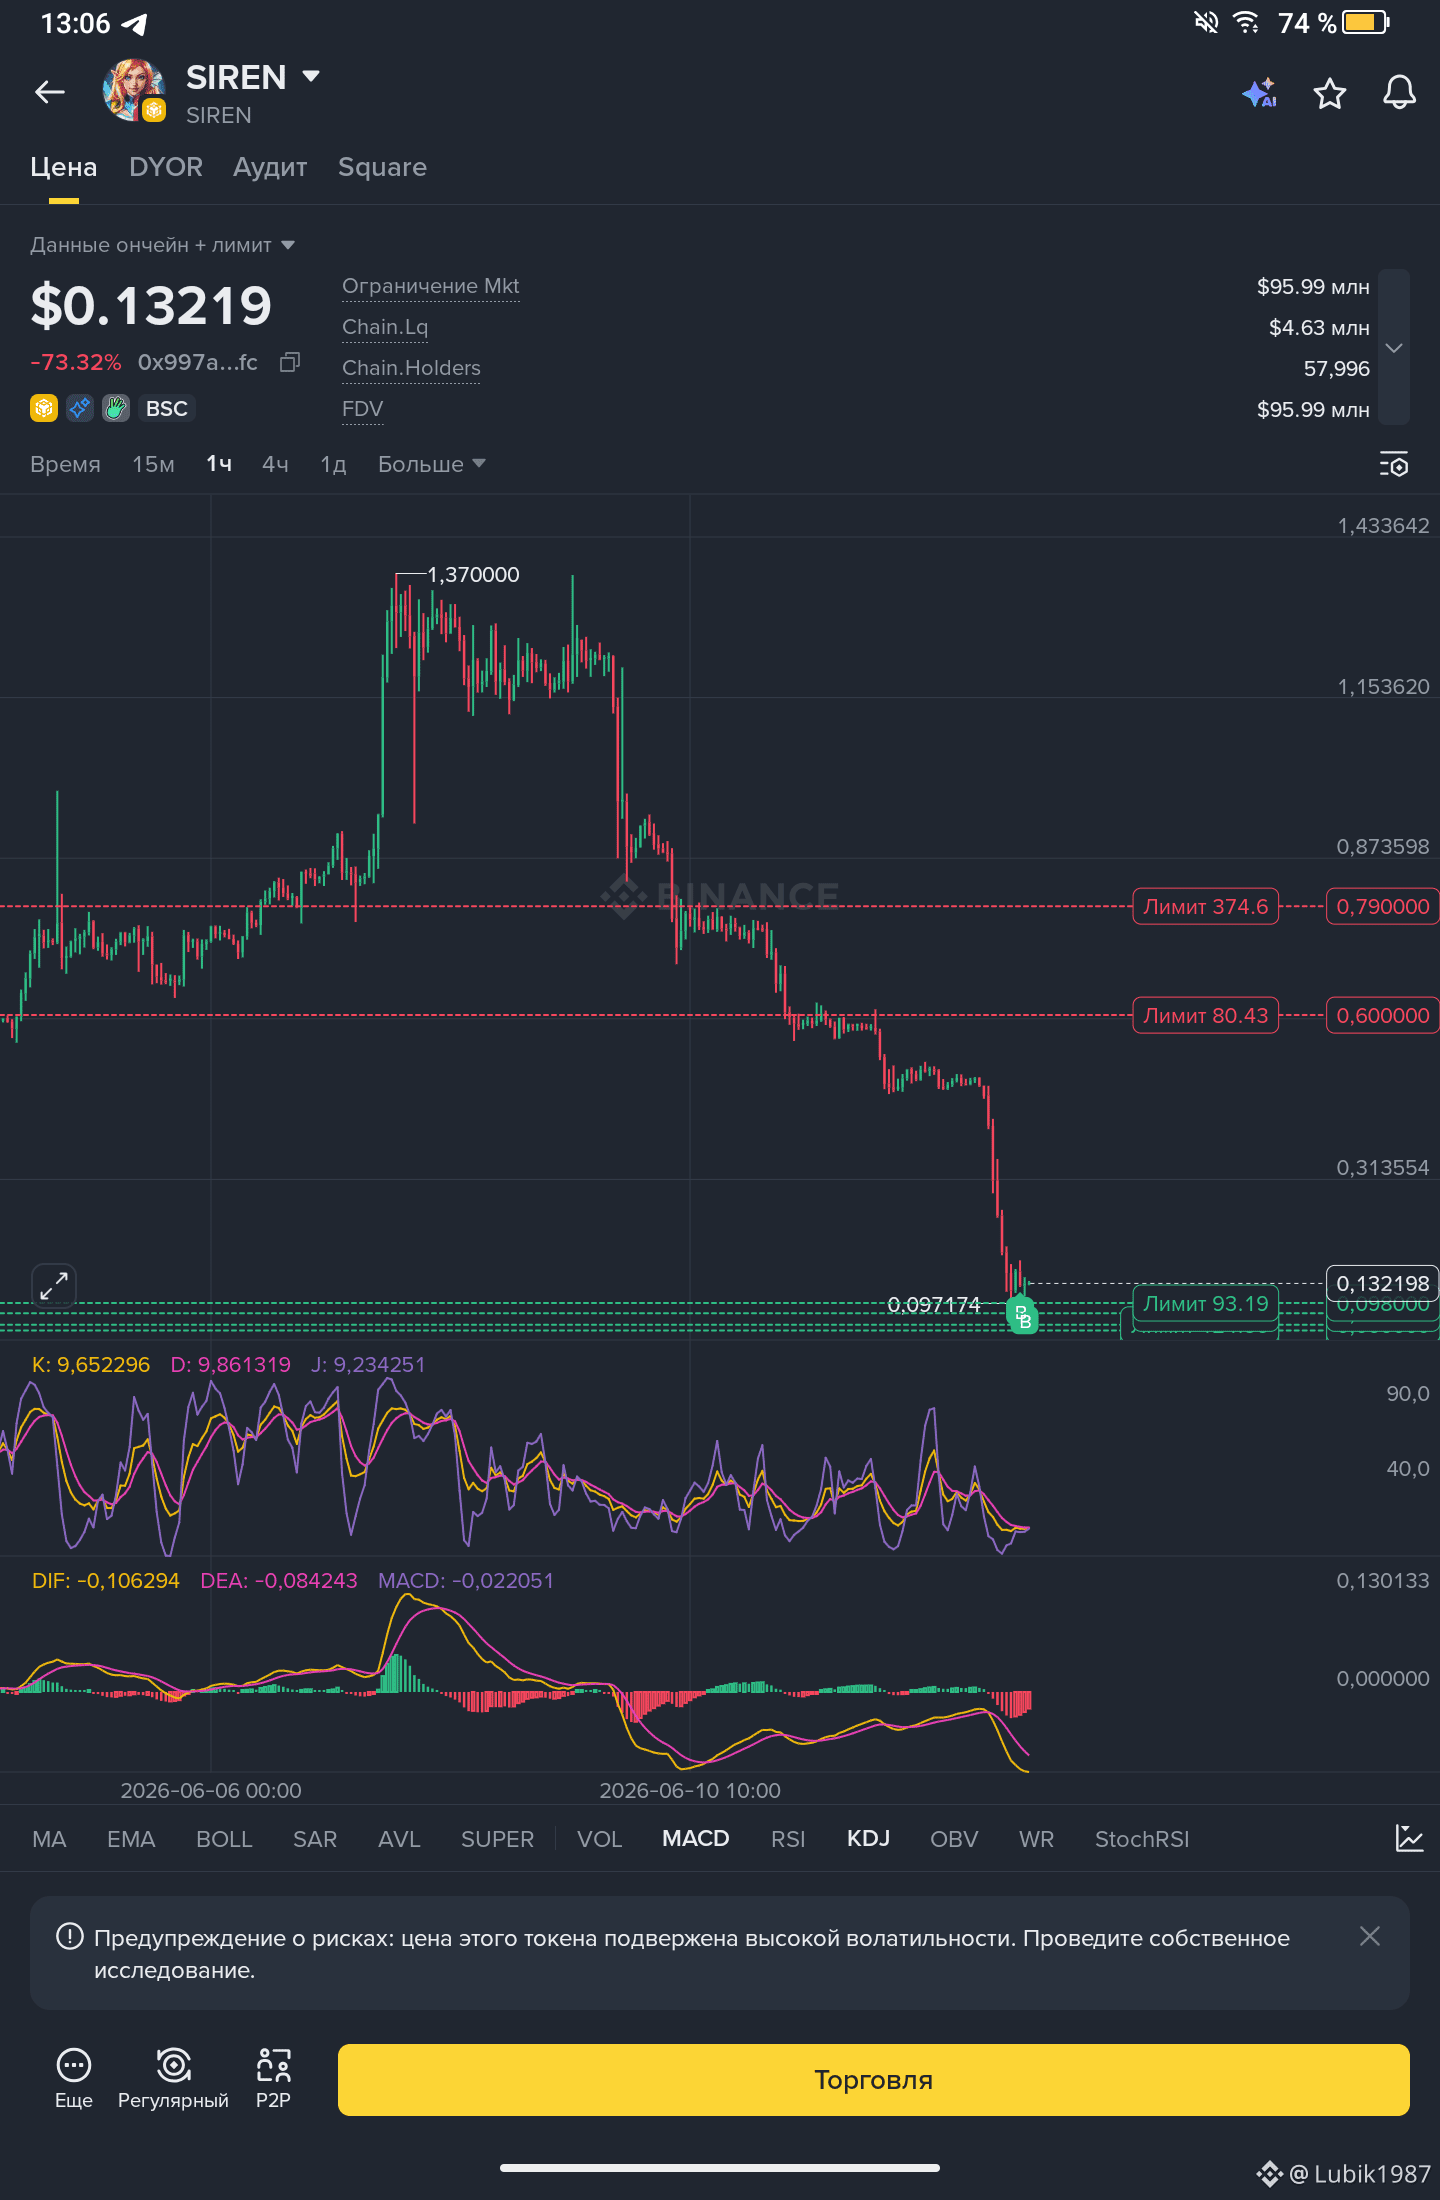The image size is (1440, 2200).
Task: Expand the token stats panel chevron
Action: [1394, 347]
